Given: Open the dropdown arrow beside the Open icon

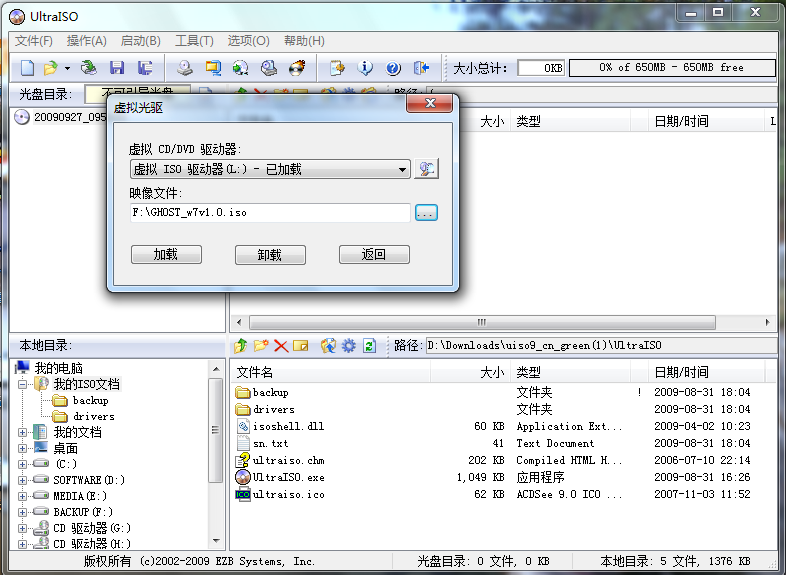Looking at the screenshot, I should click(67, 68).
